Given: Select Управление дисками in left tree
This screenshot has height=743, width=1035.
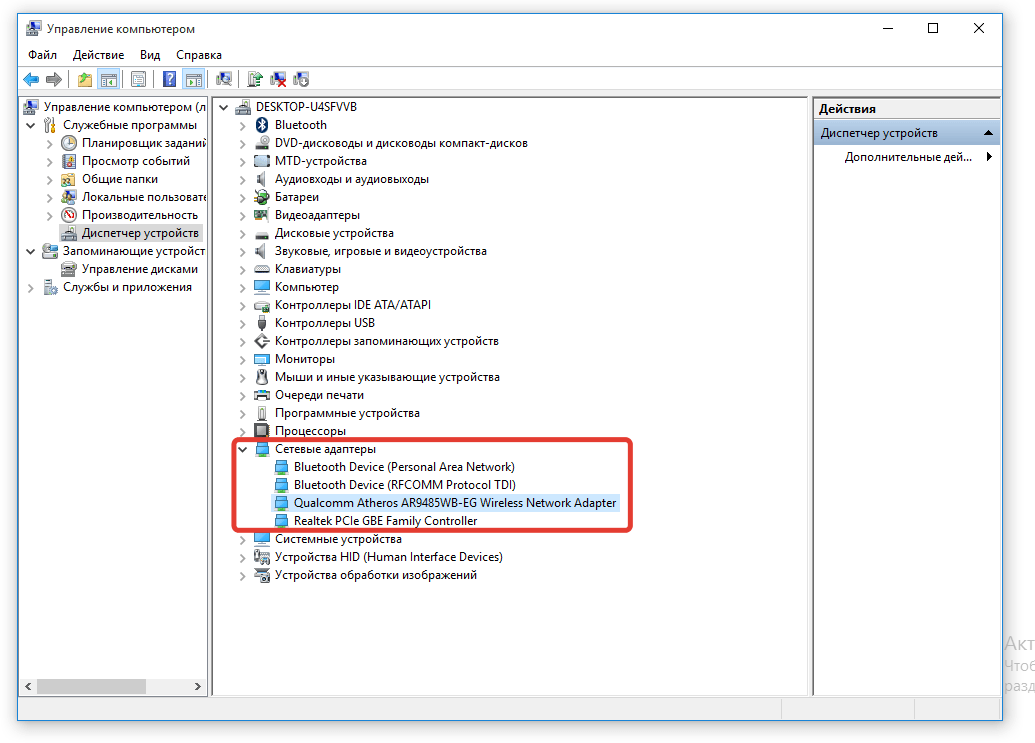Looking at the screenshot, I should coord(139,269).
